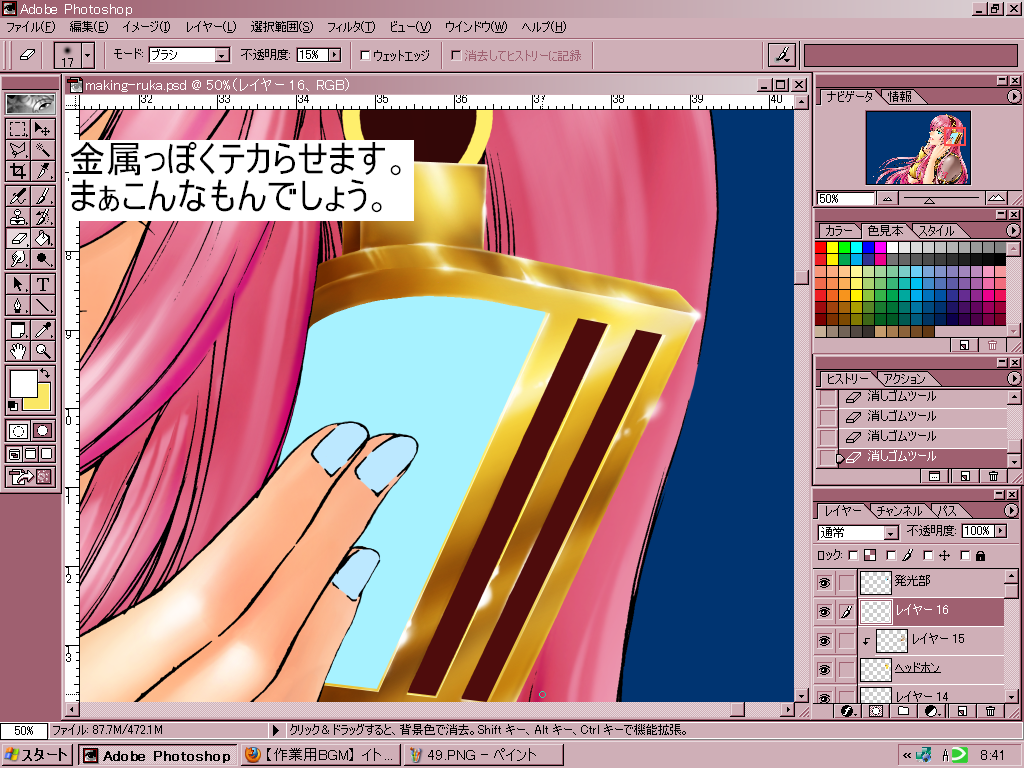
Task: Pick the Paint Bucket tool
Action: 43,238
